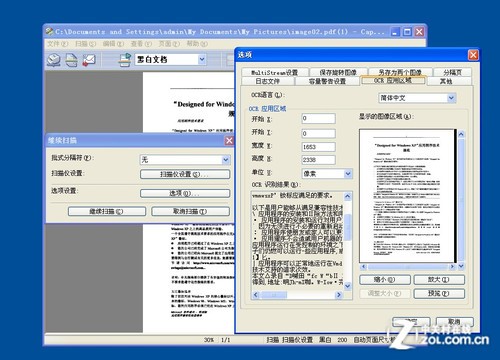
Task: Click the OCR result vertical scrollbar thumb
Action: click(347, 227)
